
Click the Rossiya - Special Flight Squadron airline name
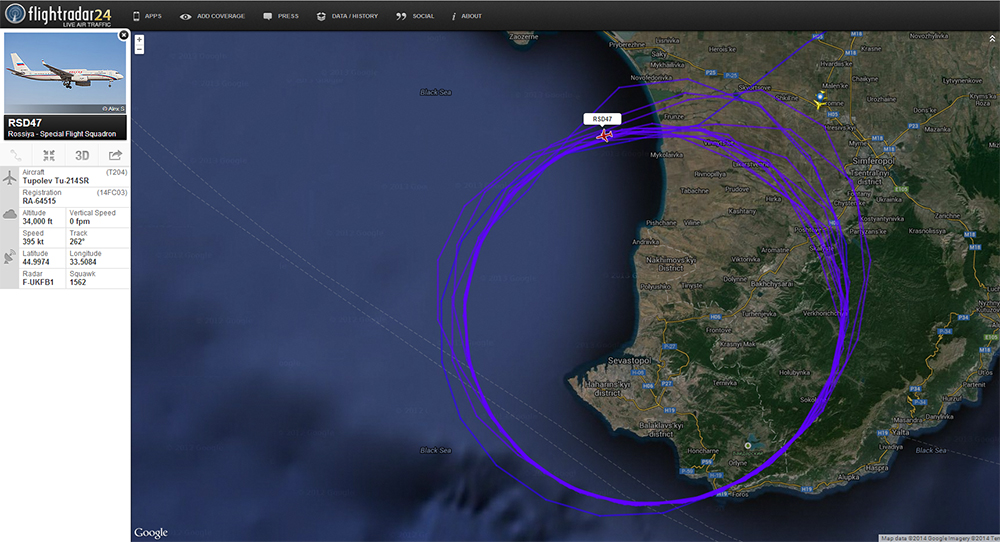click(x=62, y=134)
